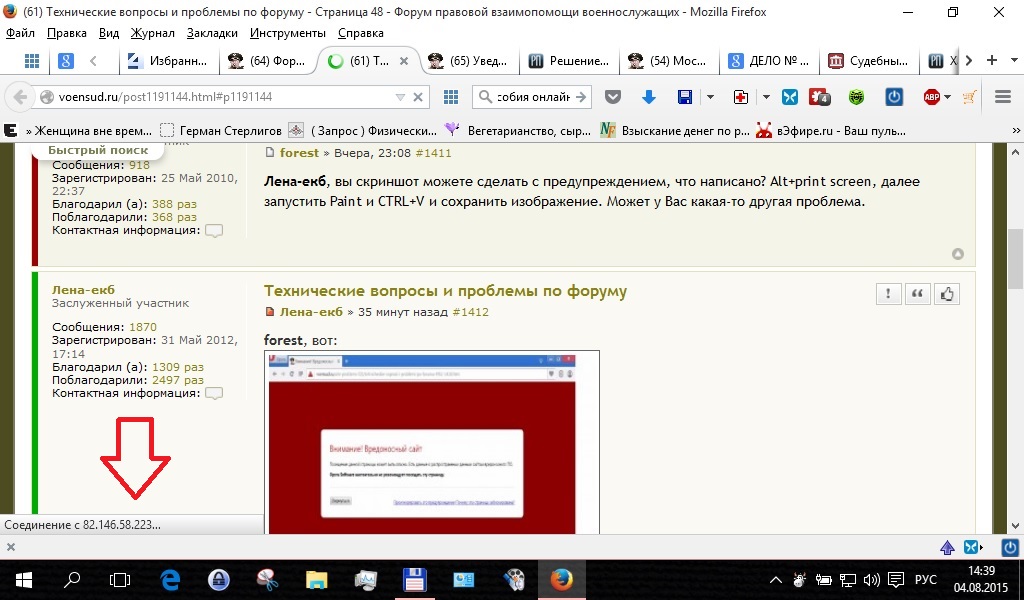This screenshot has width=1024, height=600.
Task: Click the shopping cart toolbar icon
Action: click(x=968, y=97)
